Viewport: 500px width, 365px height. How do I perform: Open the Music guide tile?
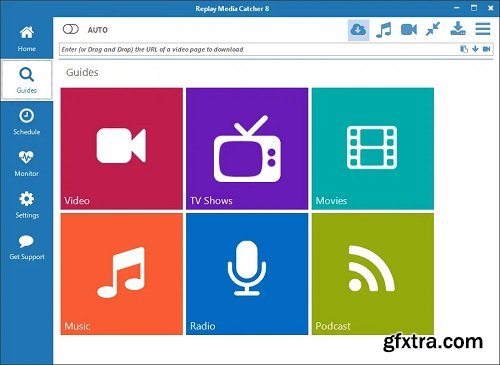coord(122,274)
